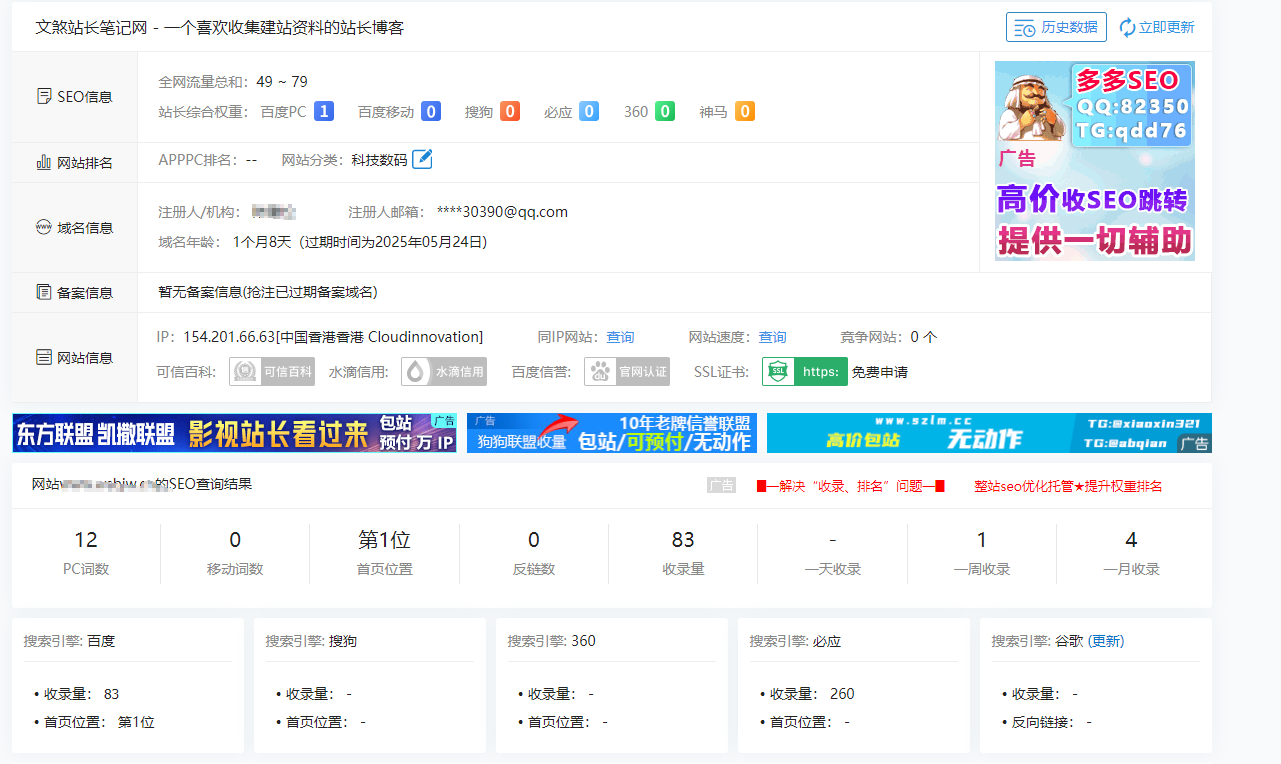
Task: Click the 解决"收录、排名"问题 red link
Action: [x=851, y=486]
